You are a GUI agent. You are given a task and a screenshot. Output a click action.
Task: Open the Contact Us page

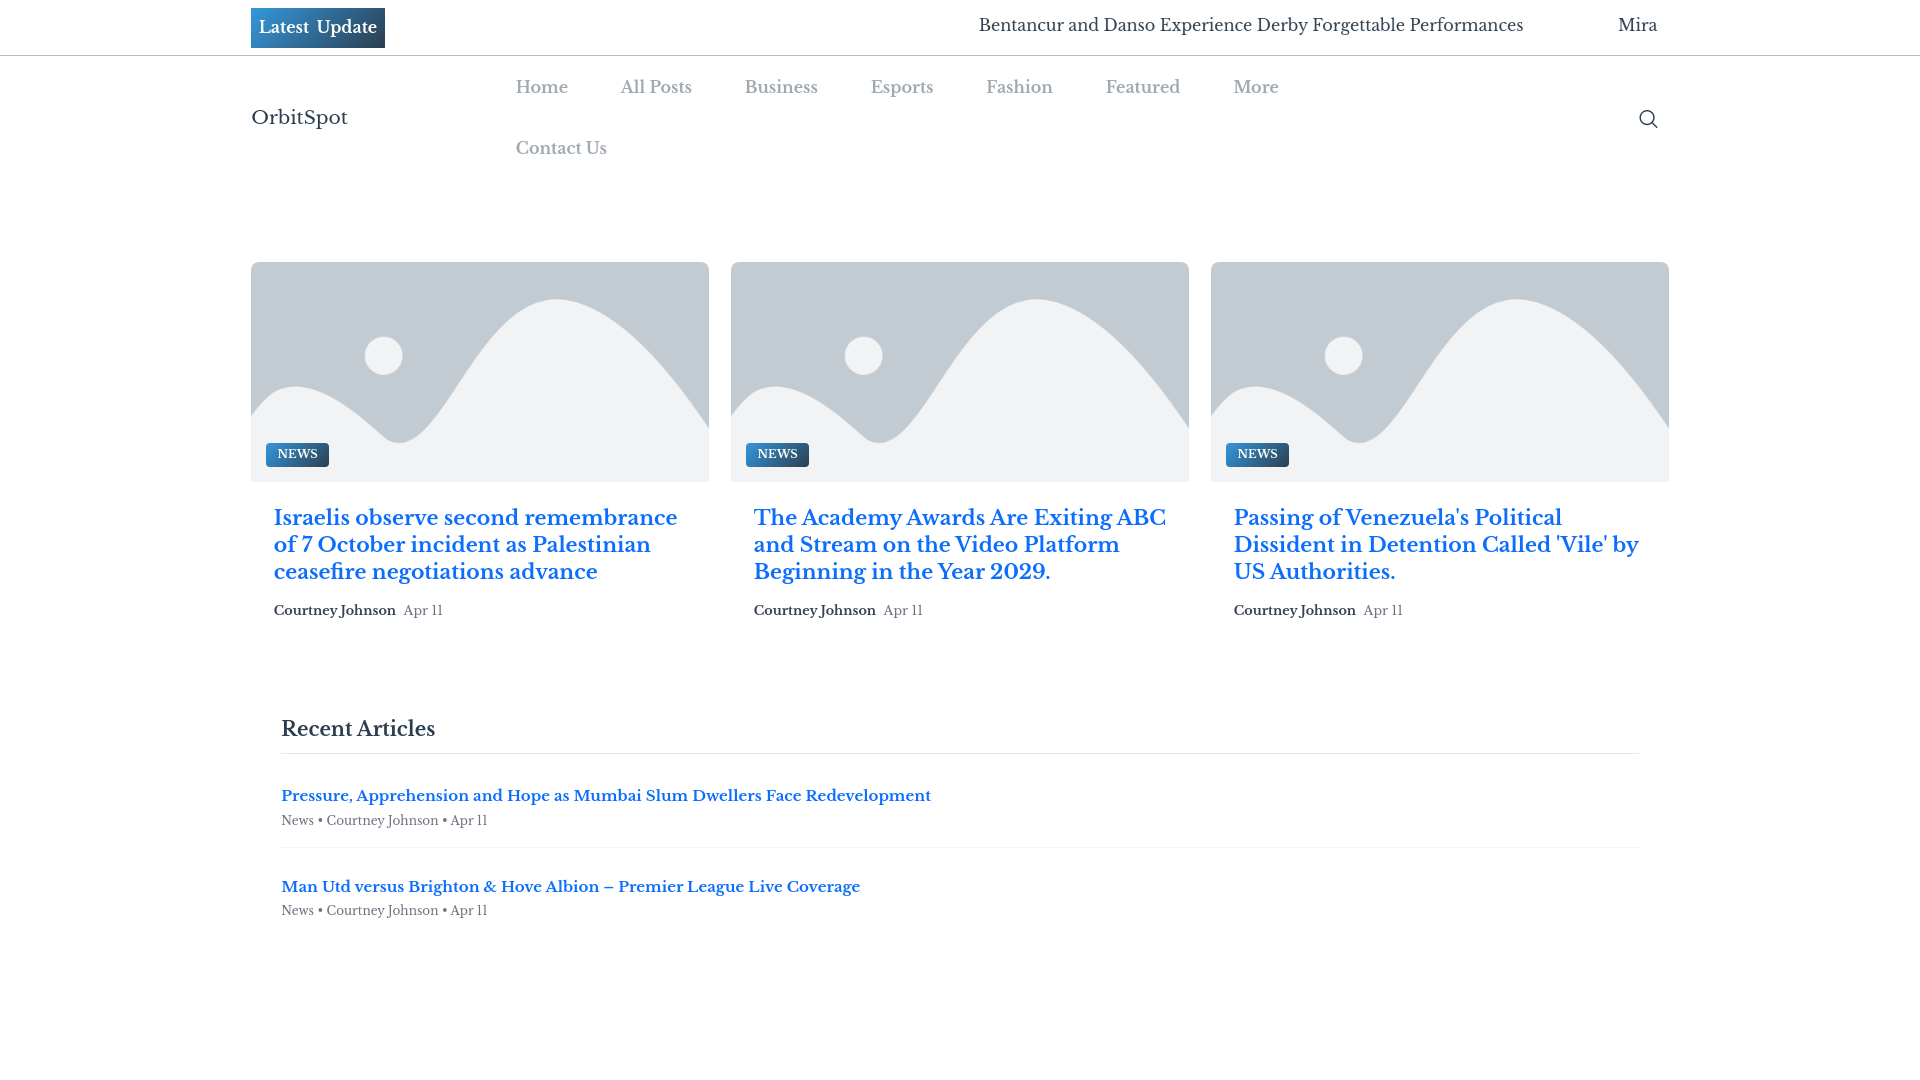(561, 148)
